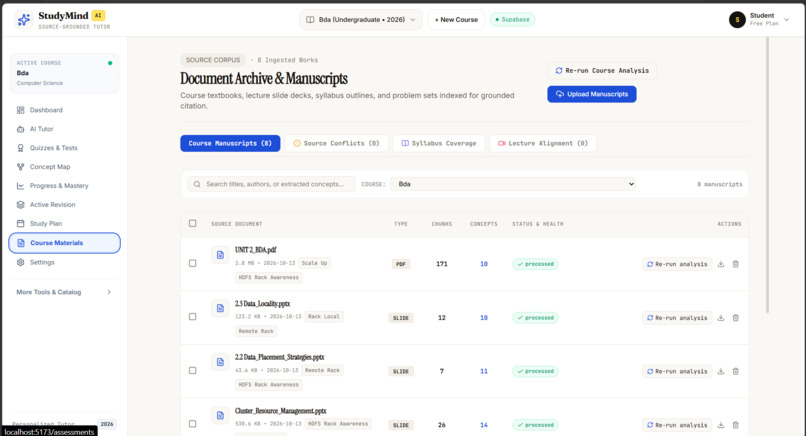Expand More Tools & Catalog

coord(64,292)
